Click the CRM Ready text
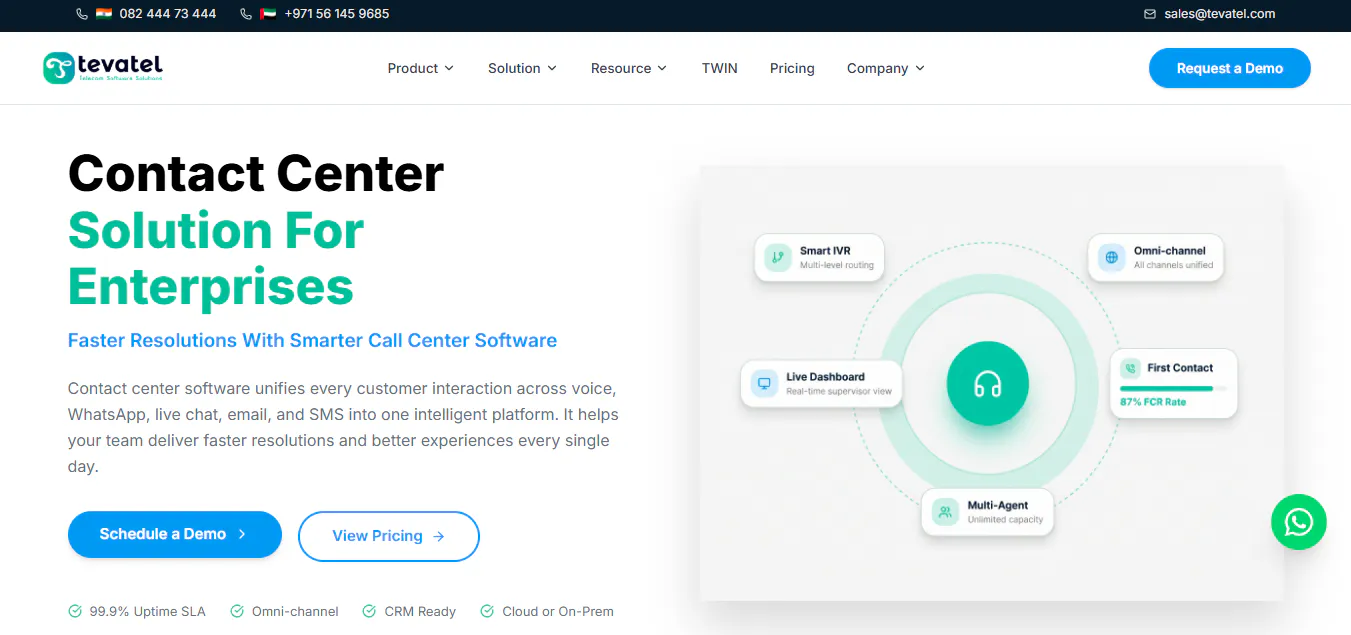 coord(420,611)
